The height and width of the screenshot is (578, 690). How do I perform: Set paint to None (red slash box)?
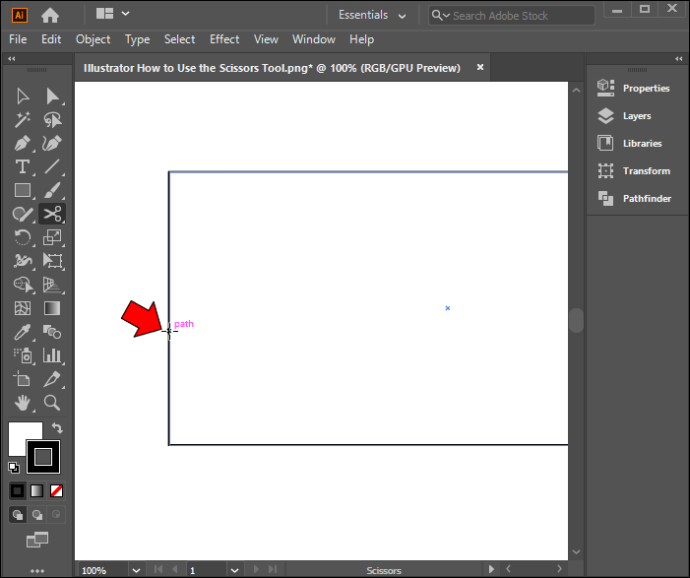point(57,491)
